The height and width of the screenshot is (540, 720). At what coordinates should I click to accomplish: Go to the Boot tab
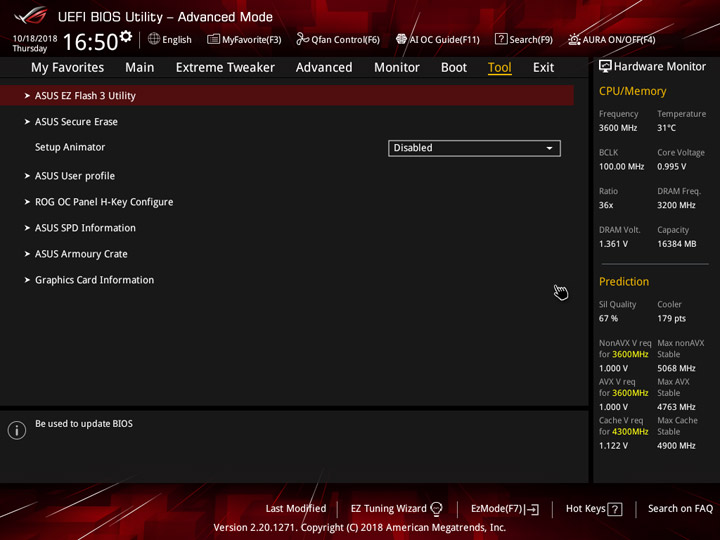tap(454, 68)
